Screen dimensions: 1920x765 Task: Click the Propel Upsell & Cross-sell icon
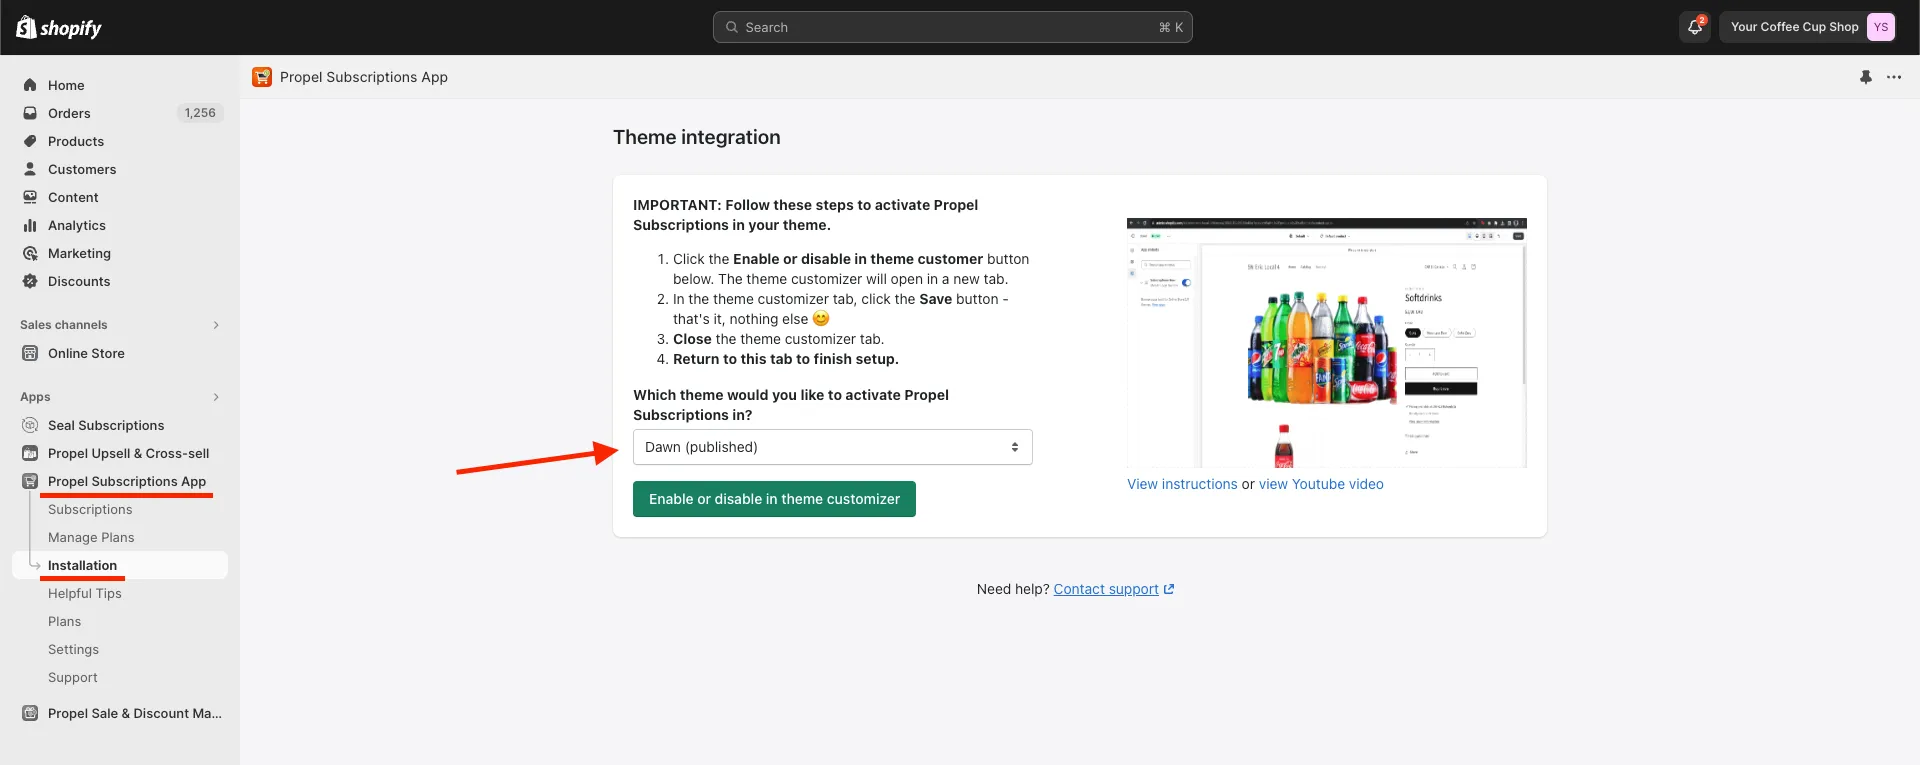click(x=30, y=453)
